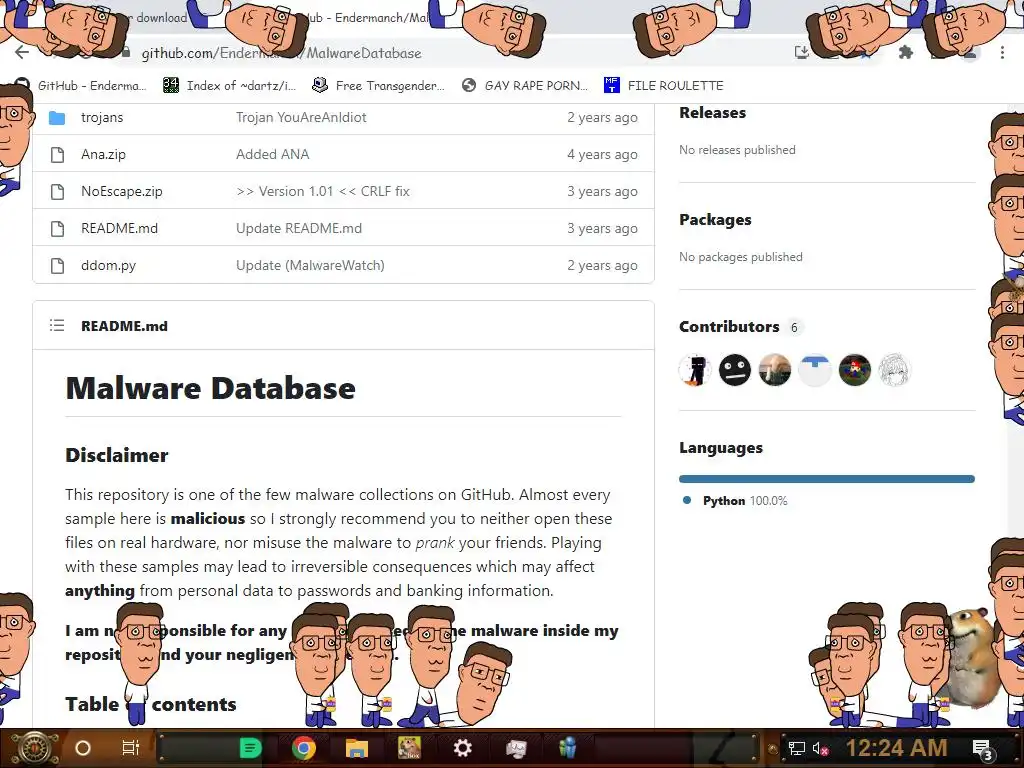
Task: Open the steampunk Start button
Action: click(x=34, y=748)
